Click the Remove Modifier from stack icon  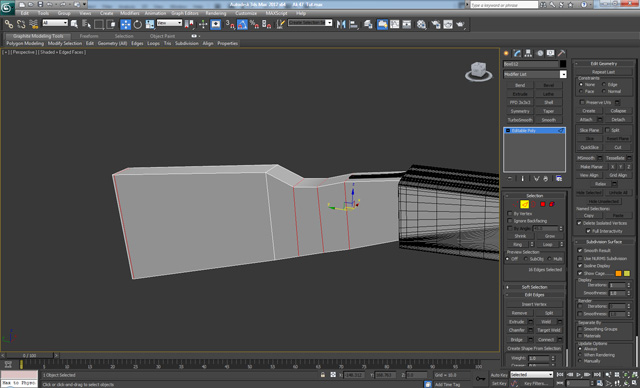pos(546,179)
